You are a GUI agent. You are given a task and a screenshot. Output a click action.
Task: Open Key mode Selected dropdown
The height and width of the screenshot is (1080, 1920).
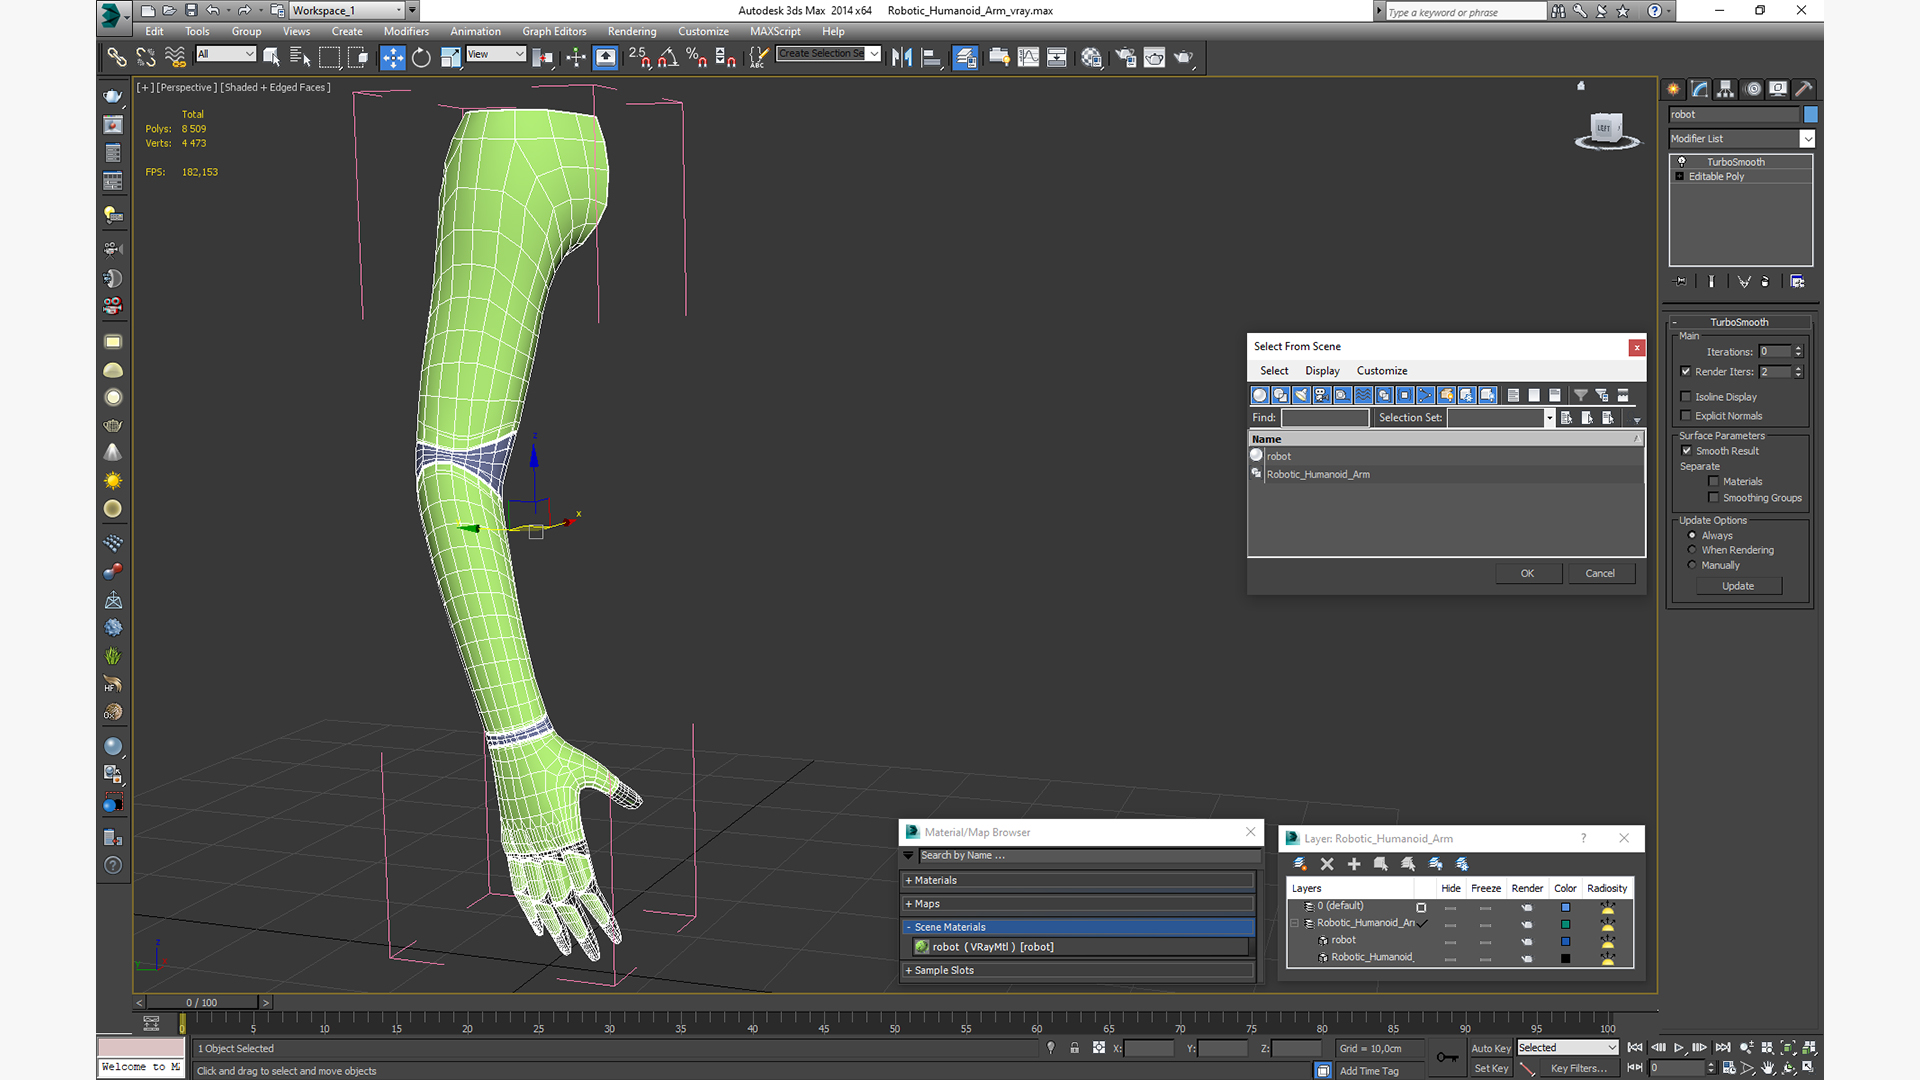(x=1567, y=1048)
